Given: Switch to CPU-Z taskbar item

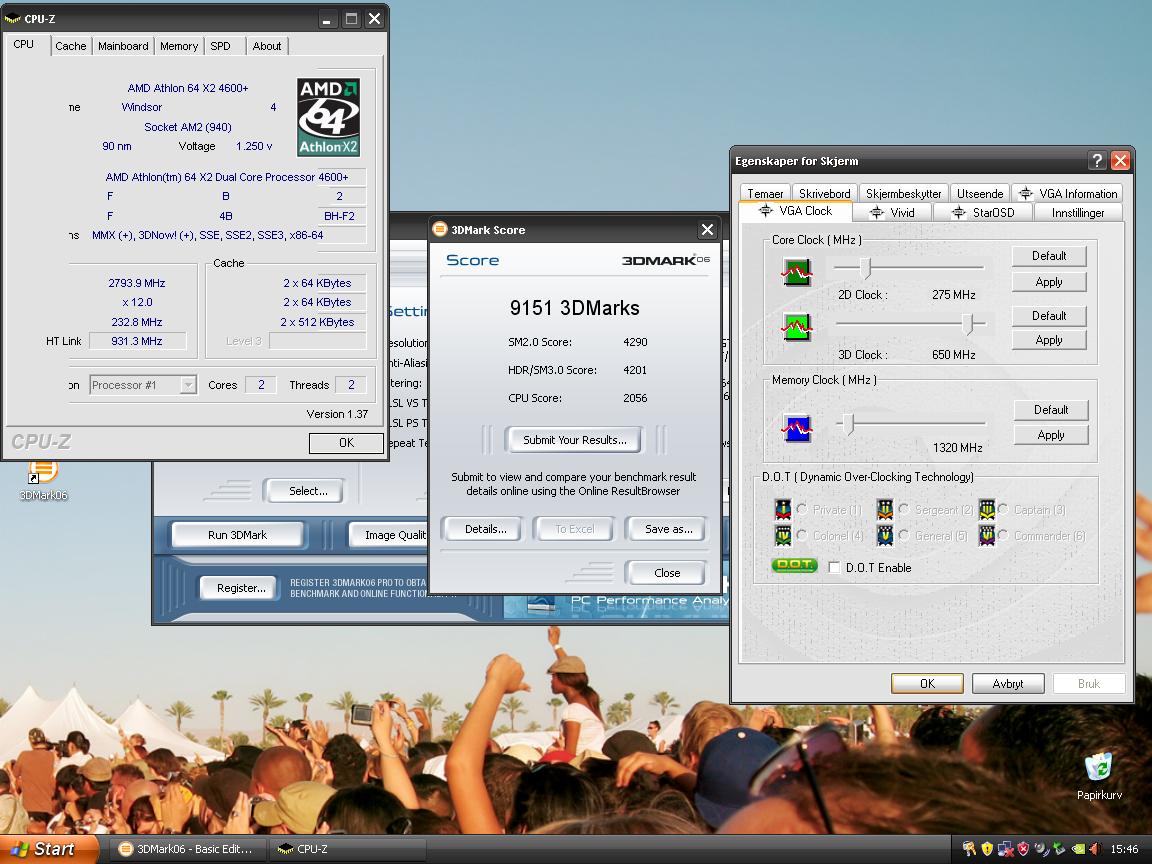Looking at the screenshot, I should pyautogui.click(x=348, y=849).
